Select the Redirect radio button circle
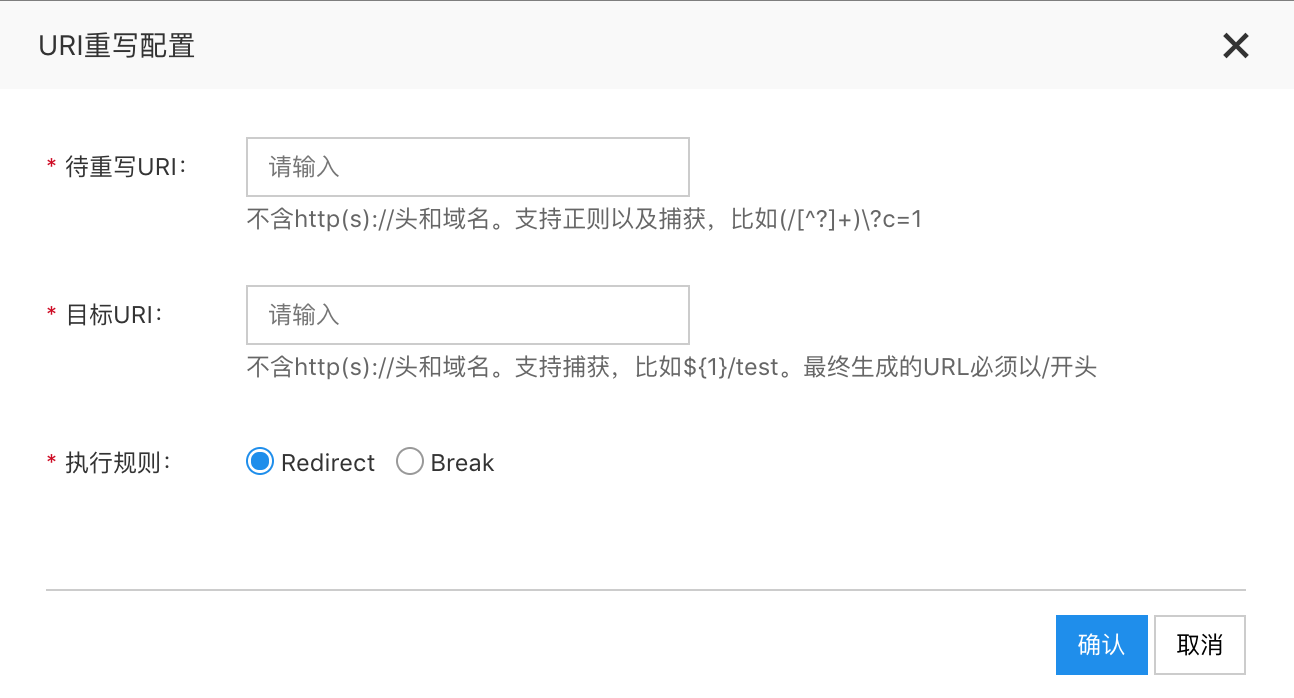The width and height of the screenshot is (1294, 698). pos(260,462)
